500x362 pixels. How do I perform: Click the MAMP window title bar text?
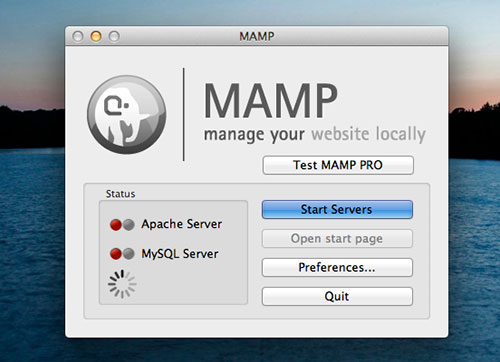[x=257, y=36]
